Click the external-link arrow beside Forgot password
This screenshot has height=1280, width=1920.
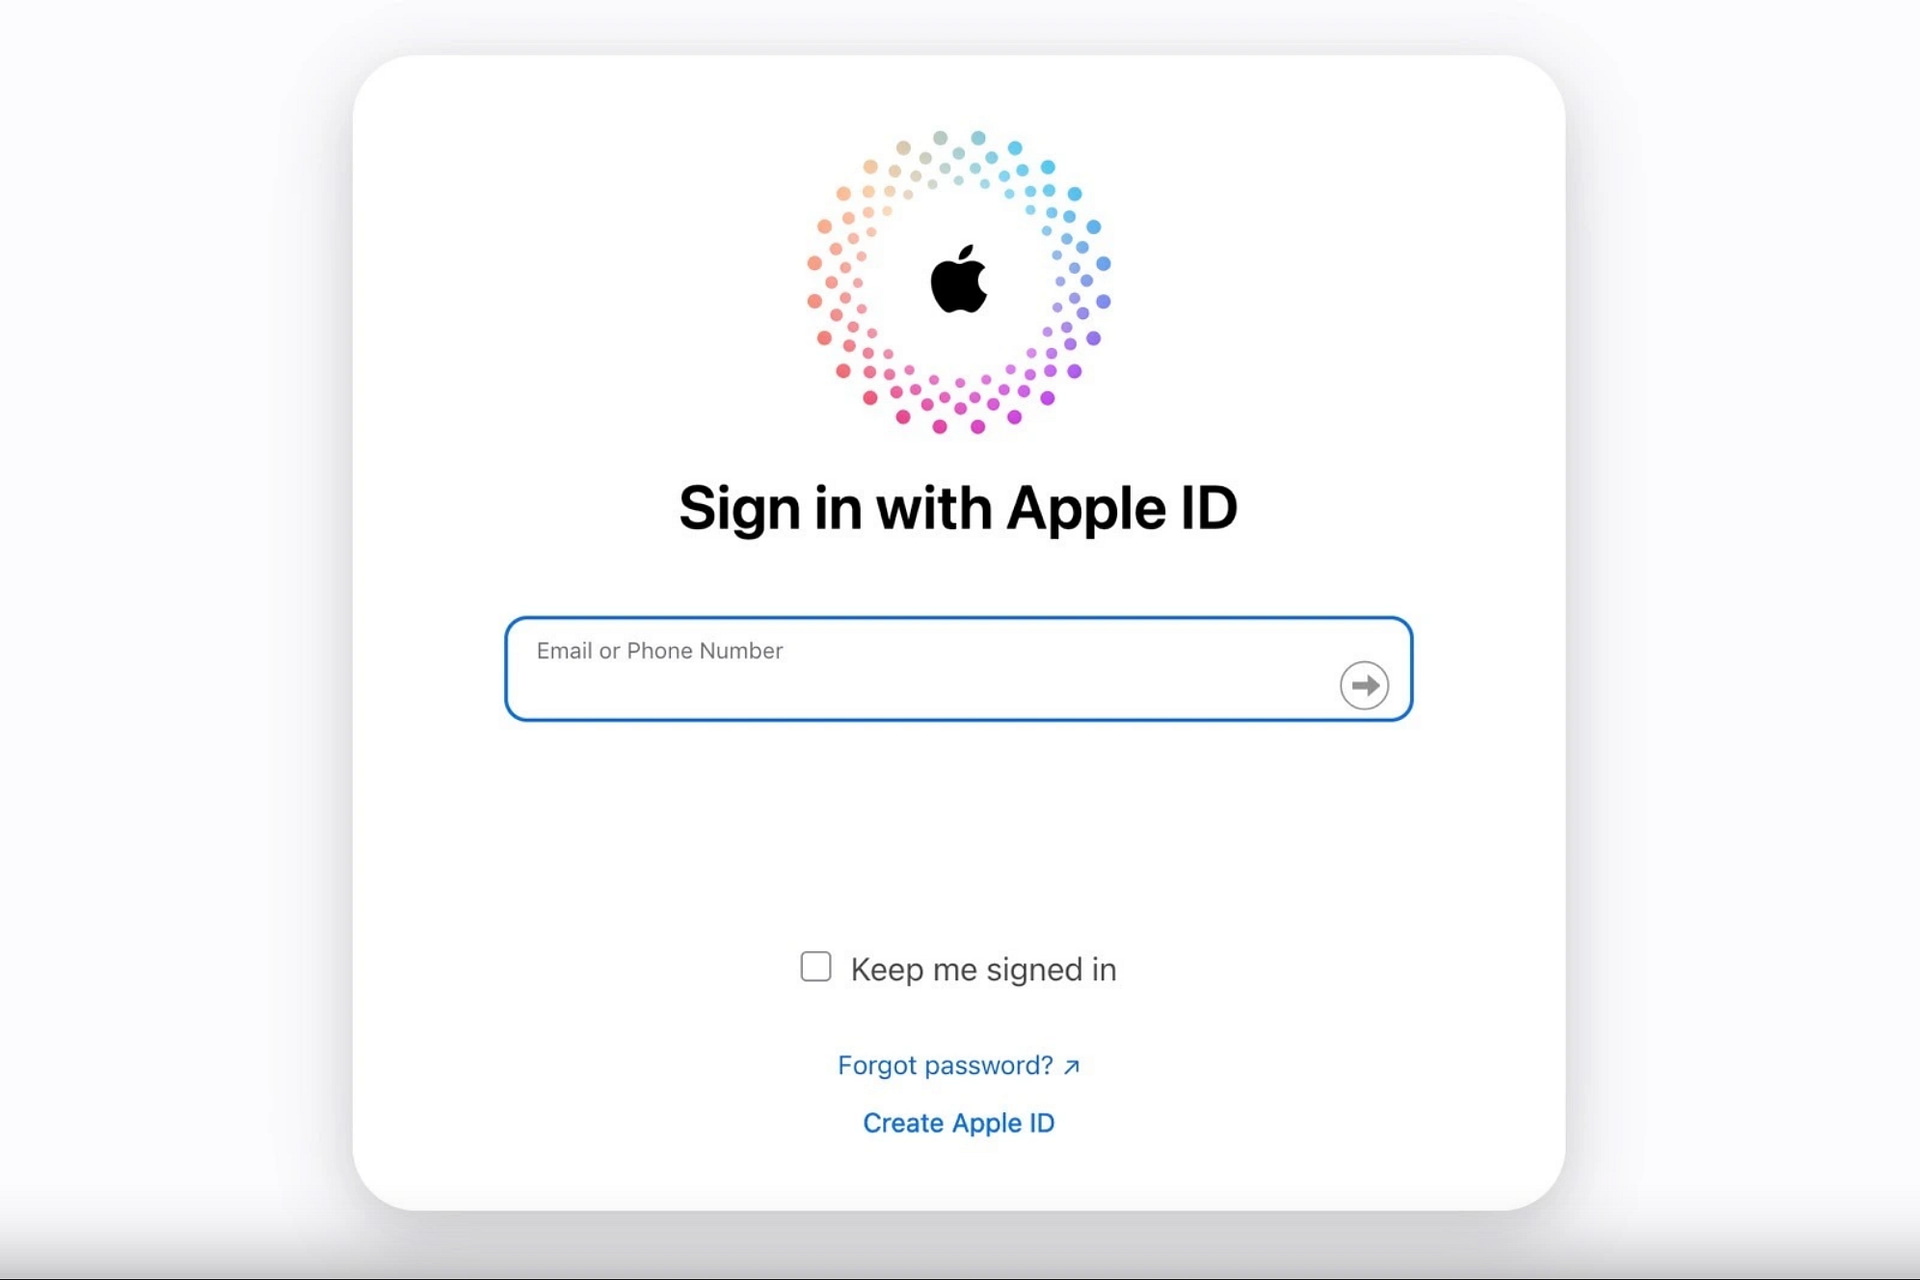1072,1067
